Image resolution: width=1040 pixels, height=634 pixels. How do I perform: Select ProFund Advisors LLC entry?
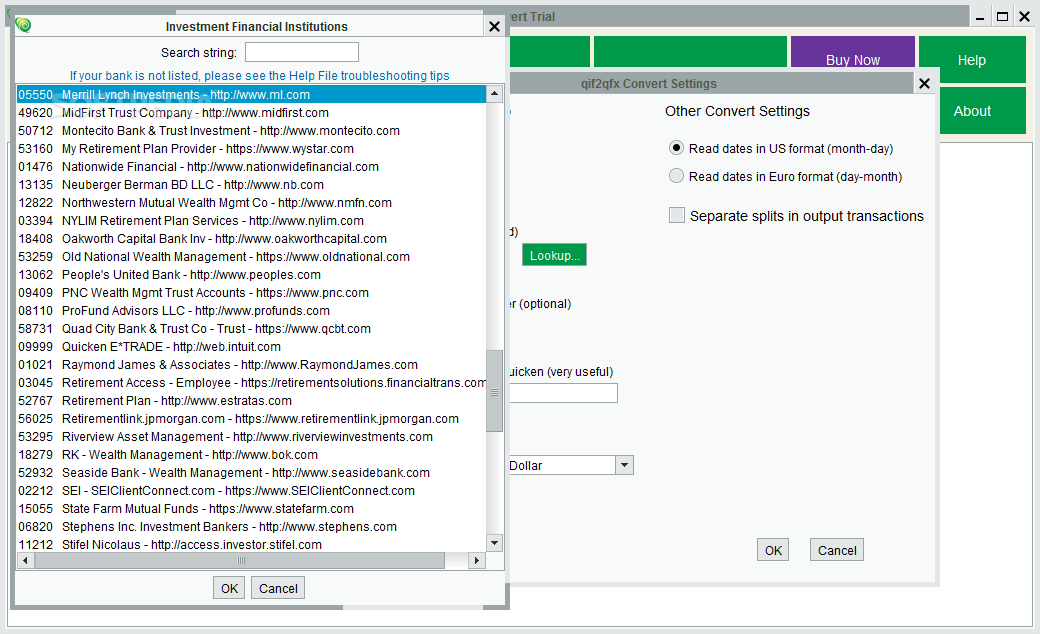pyautogui.click(x=251, y=310)
